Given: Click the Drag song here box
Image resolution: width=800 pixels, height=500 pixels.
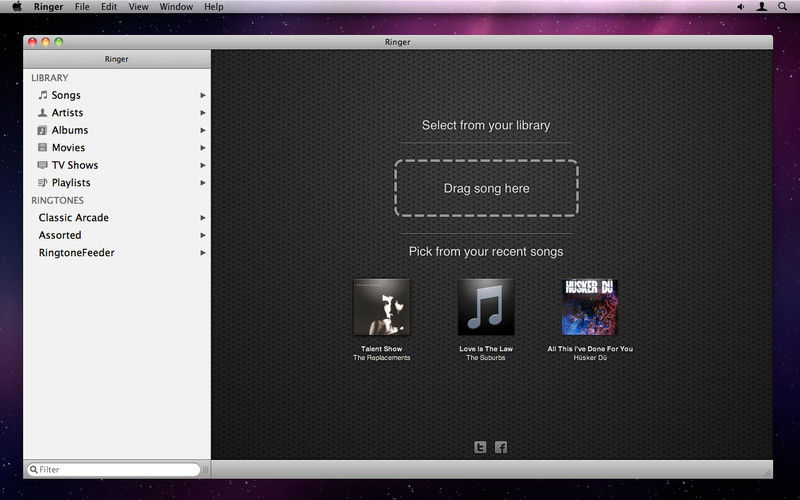Looking at the screenshot, I should click(486, 188).
